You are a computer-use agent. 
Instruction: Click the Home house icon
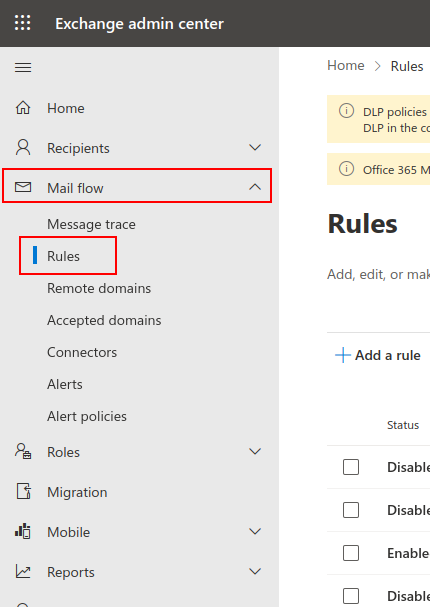click(x=23, y=108)
